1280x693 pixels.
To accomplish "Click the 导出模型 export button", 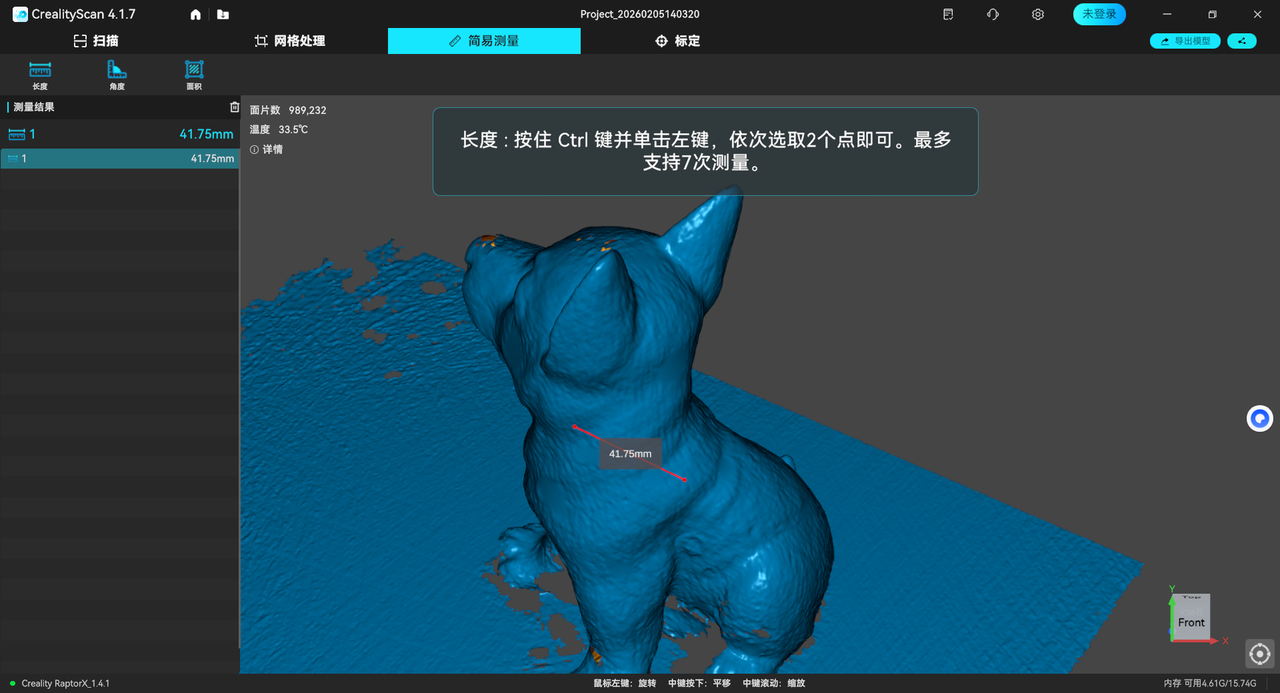I will coord(1185,41).
